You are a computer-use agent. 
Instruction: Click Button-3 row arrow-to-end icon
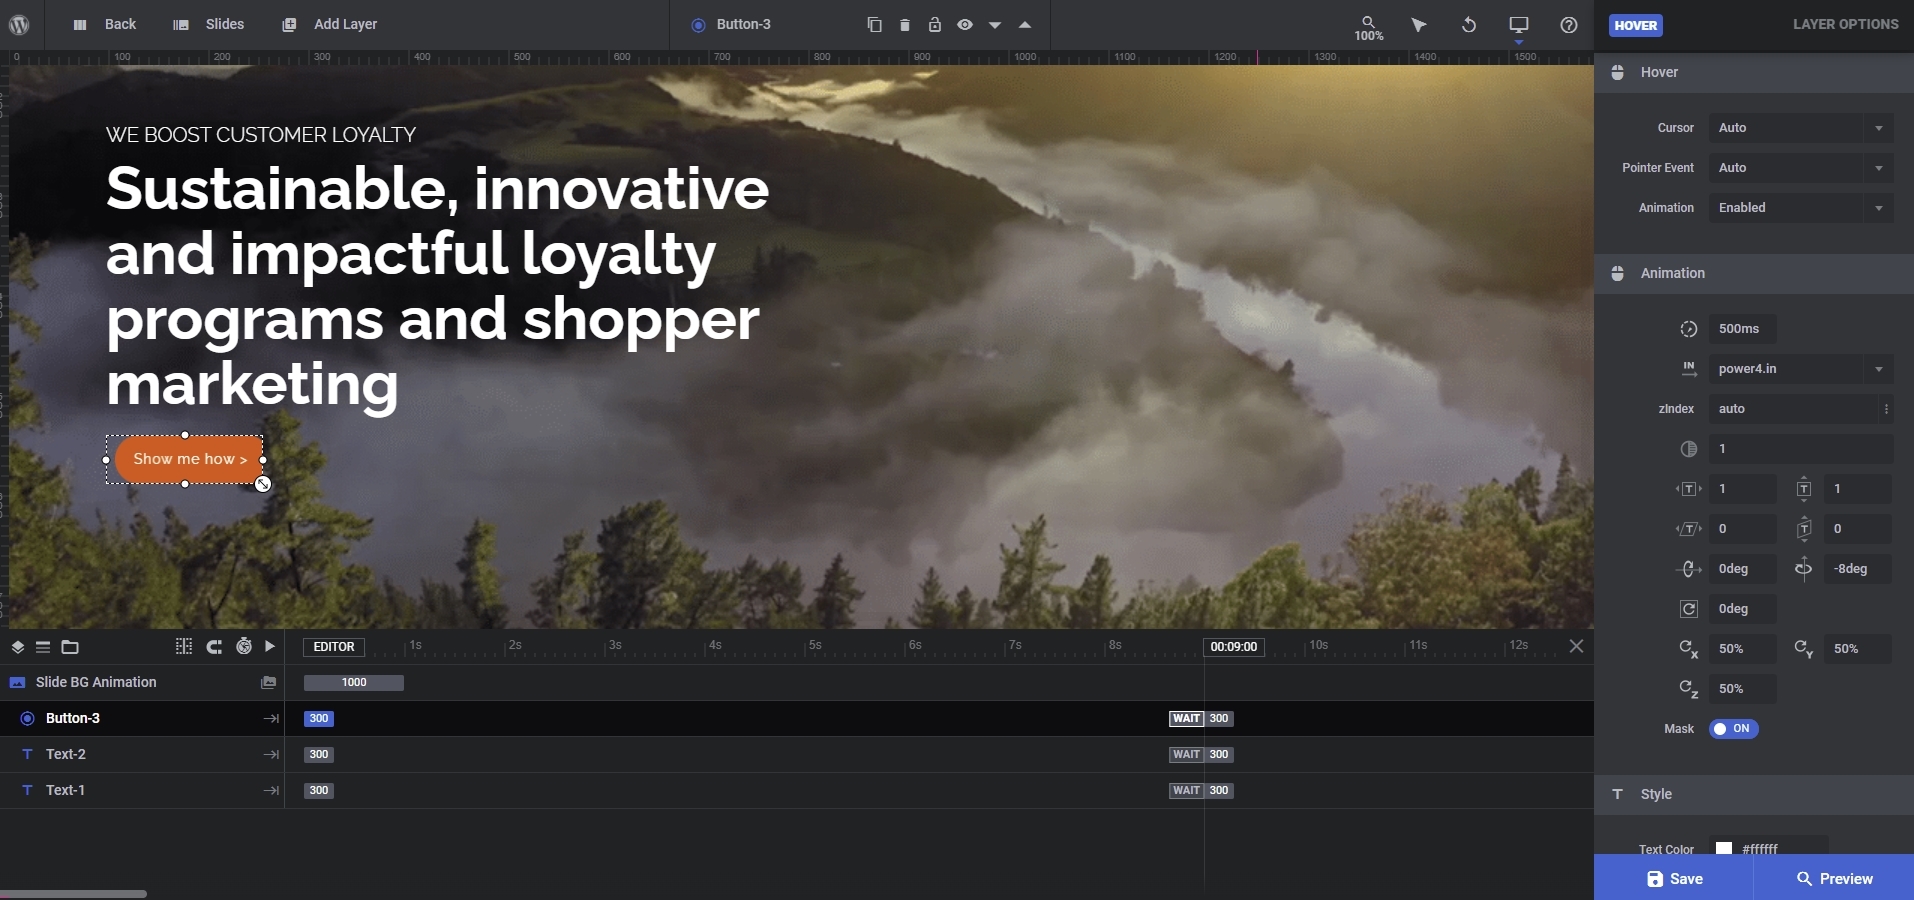tap(271, 719)
